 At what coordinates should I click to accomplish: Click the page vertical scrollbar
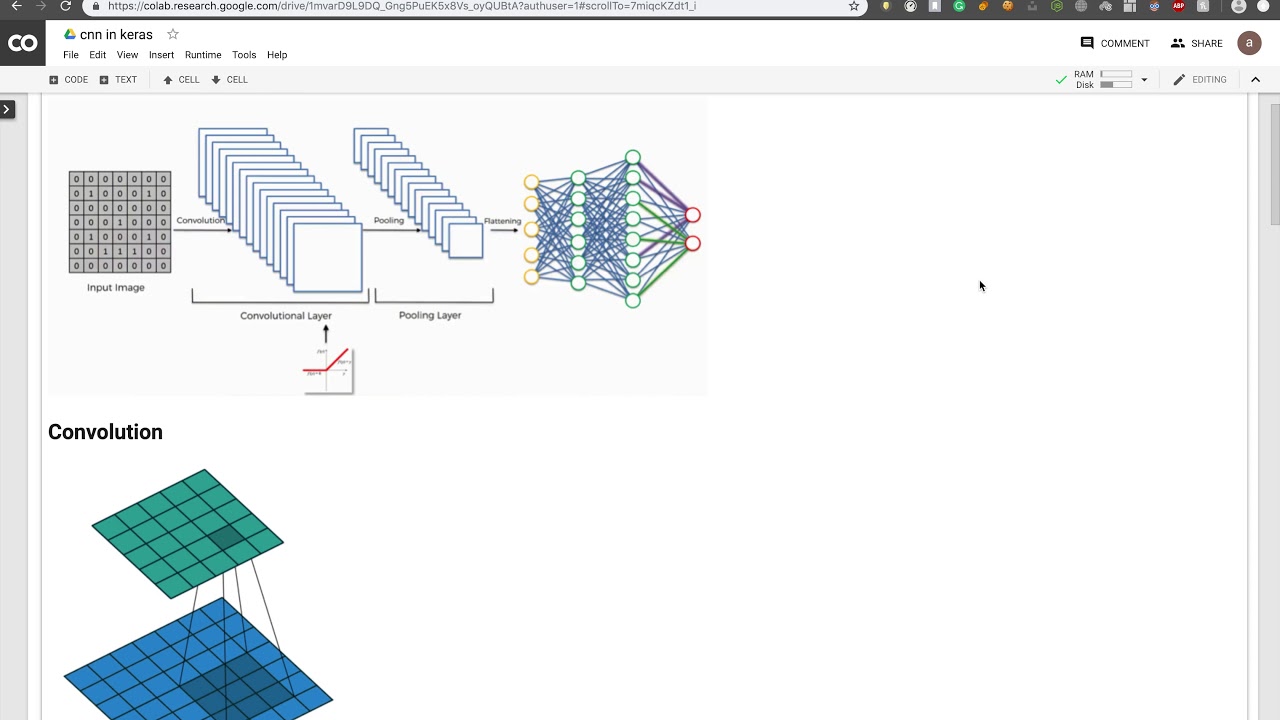pyautogui.click(x=1274, y=165)
